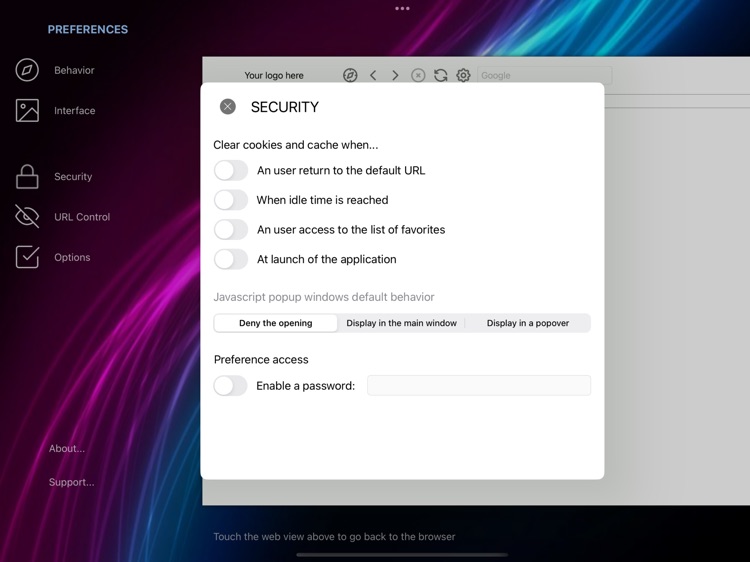Tap the three dots at top of screen

[402, 8]
